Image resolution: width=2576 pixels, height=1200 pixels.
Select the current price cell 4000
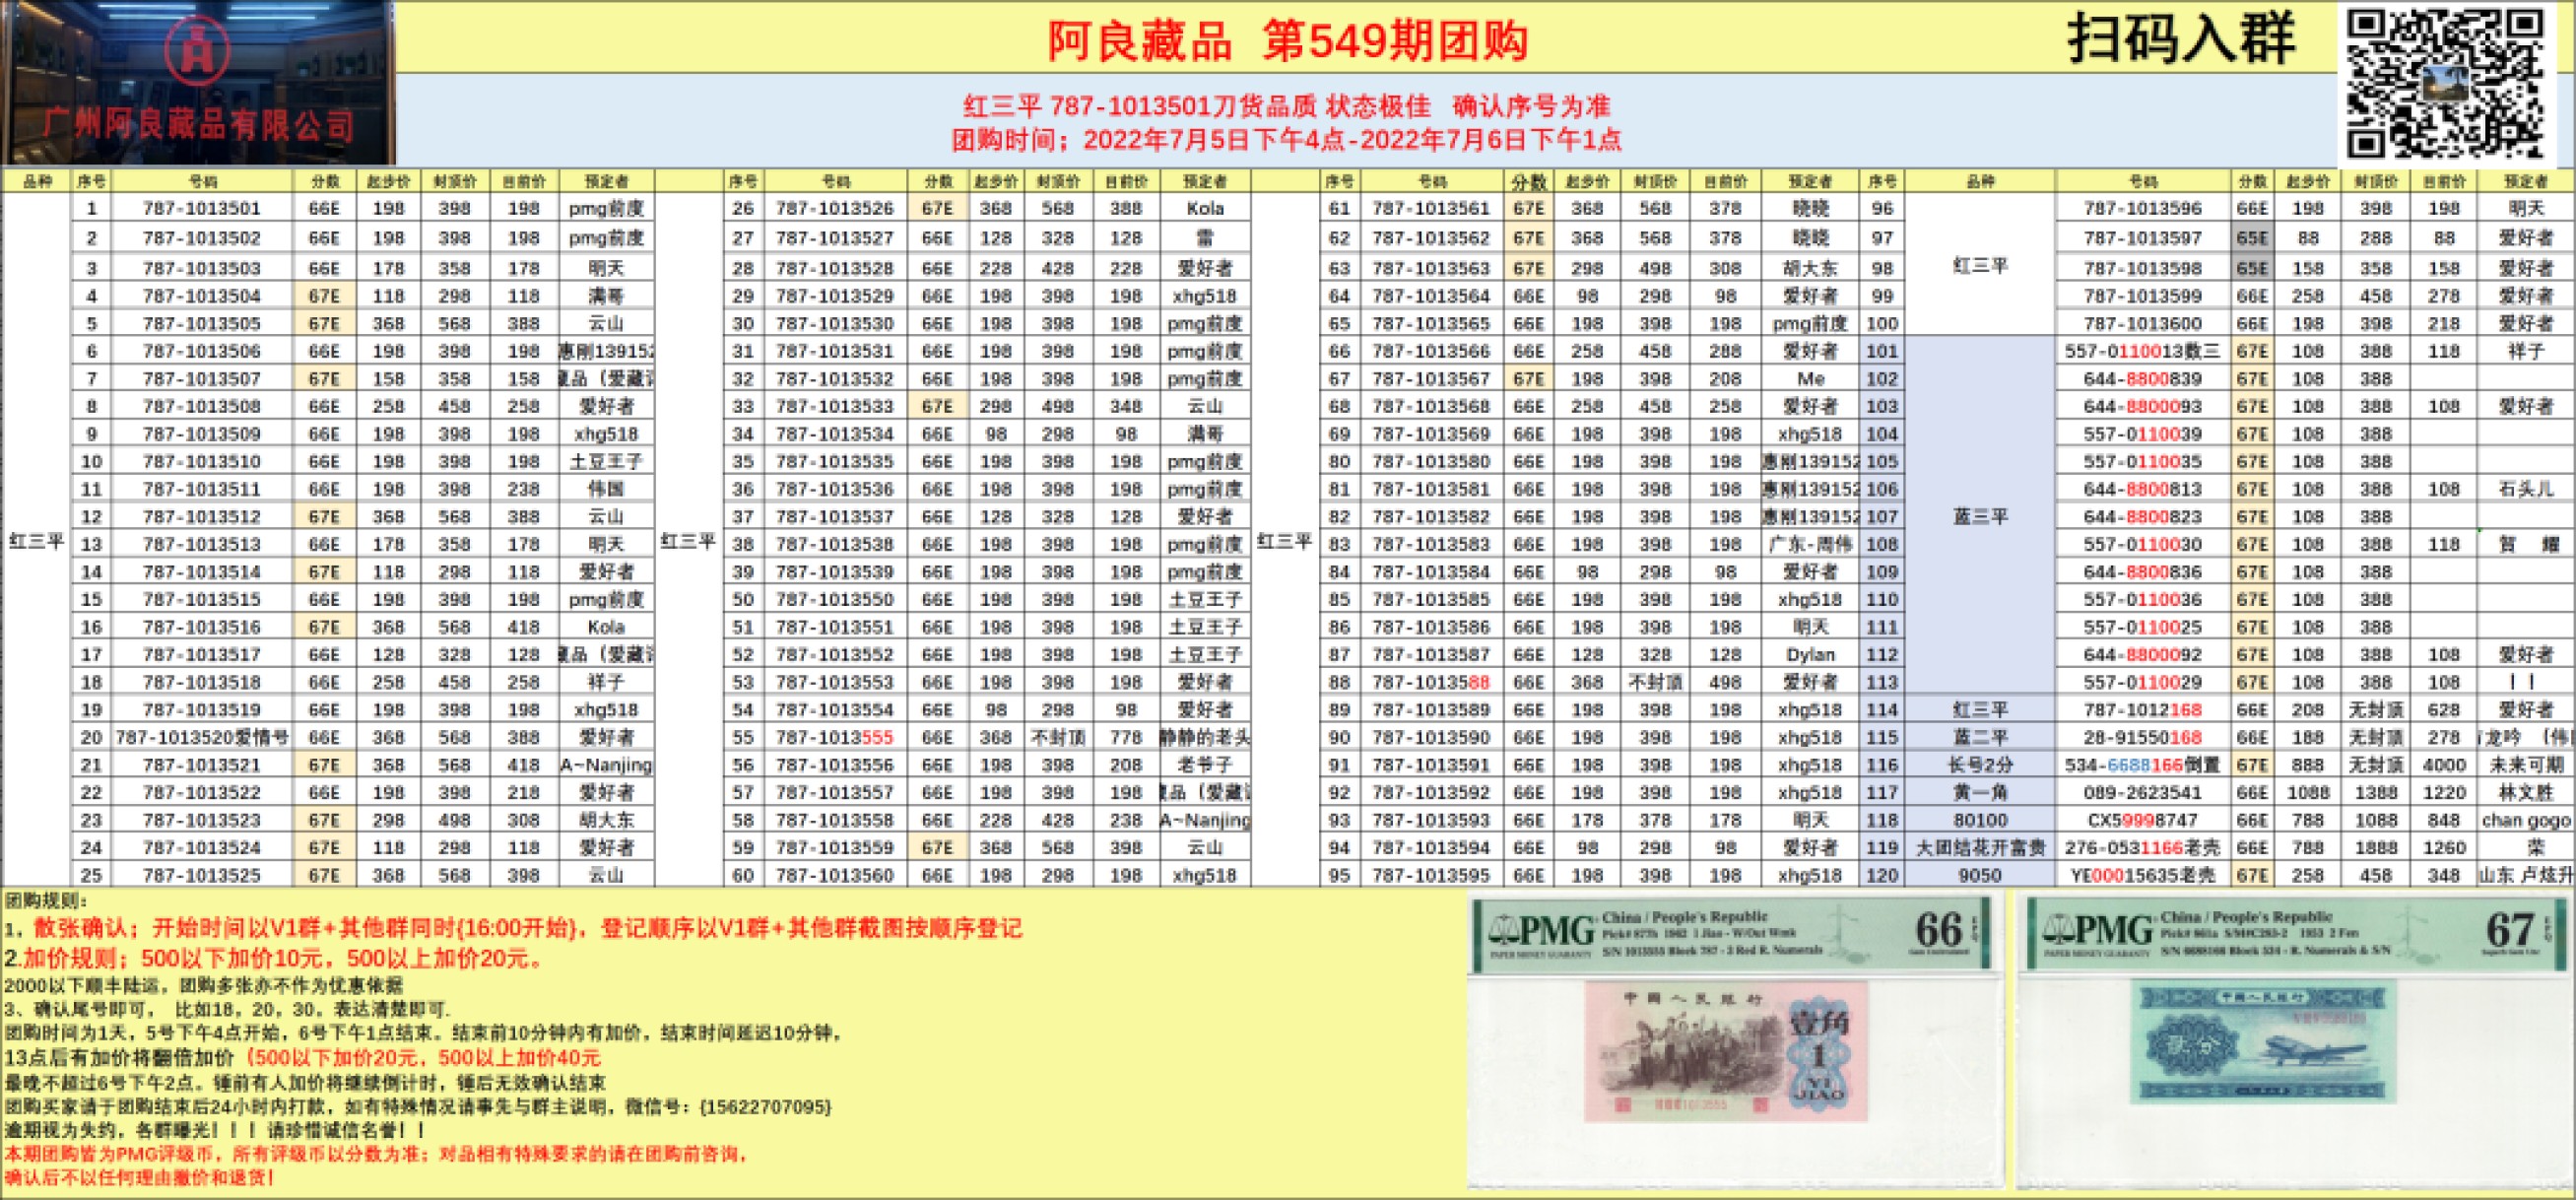[x=2444, y=765]
